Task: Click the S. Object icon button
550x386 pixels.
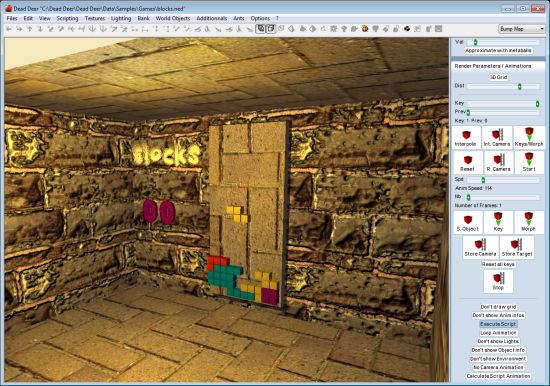Action: [468, 222]
